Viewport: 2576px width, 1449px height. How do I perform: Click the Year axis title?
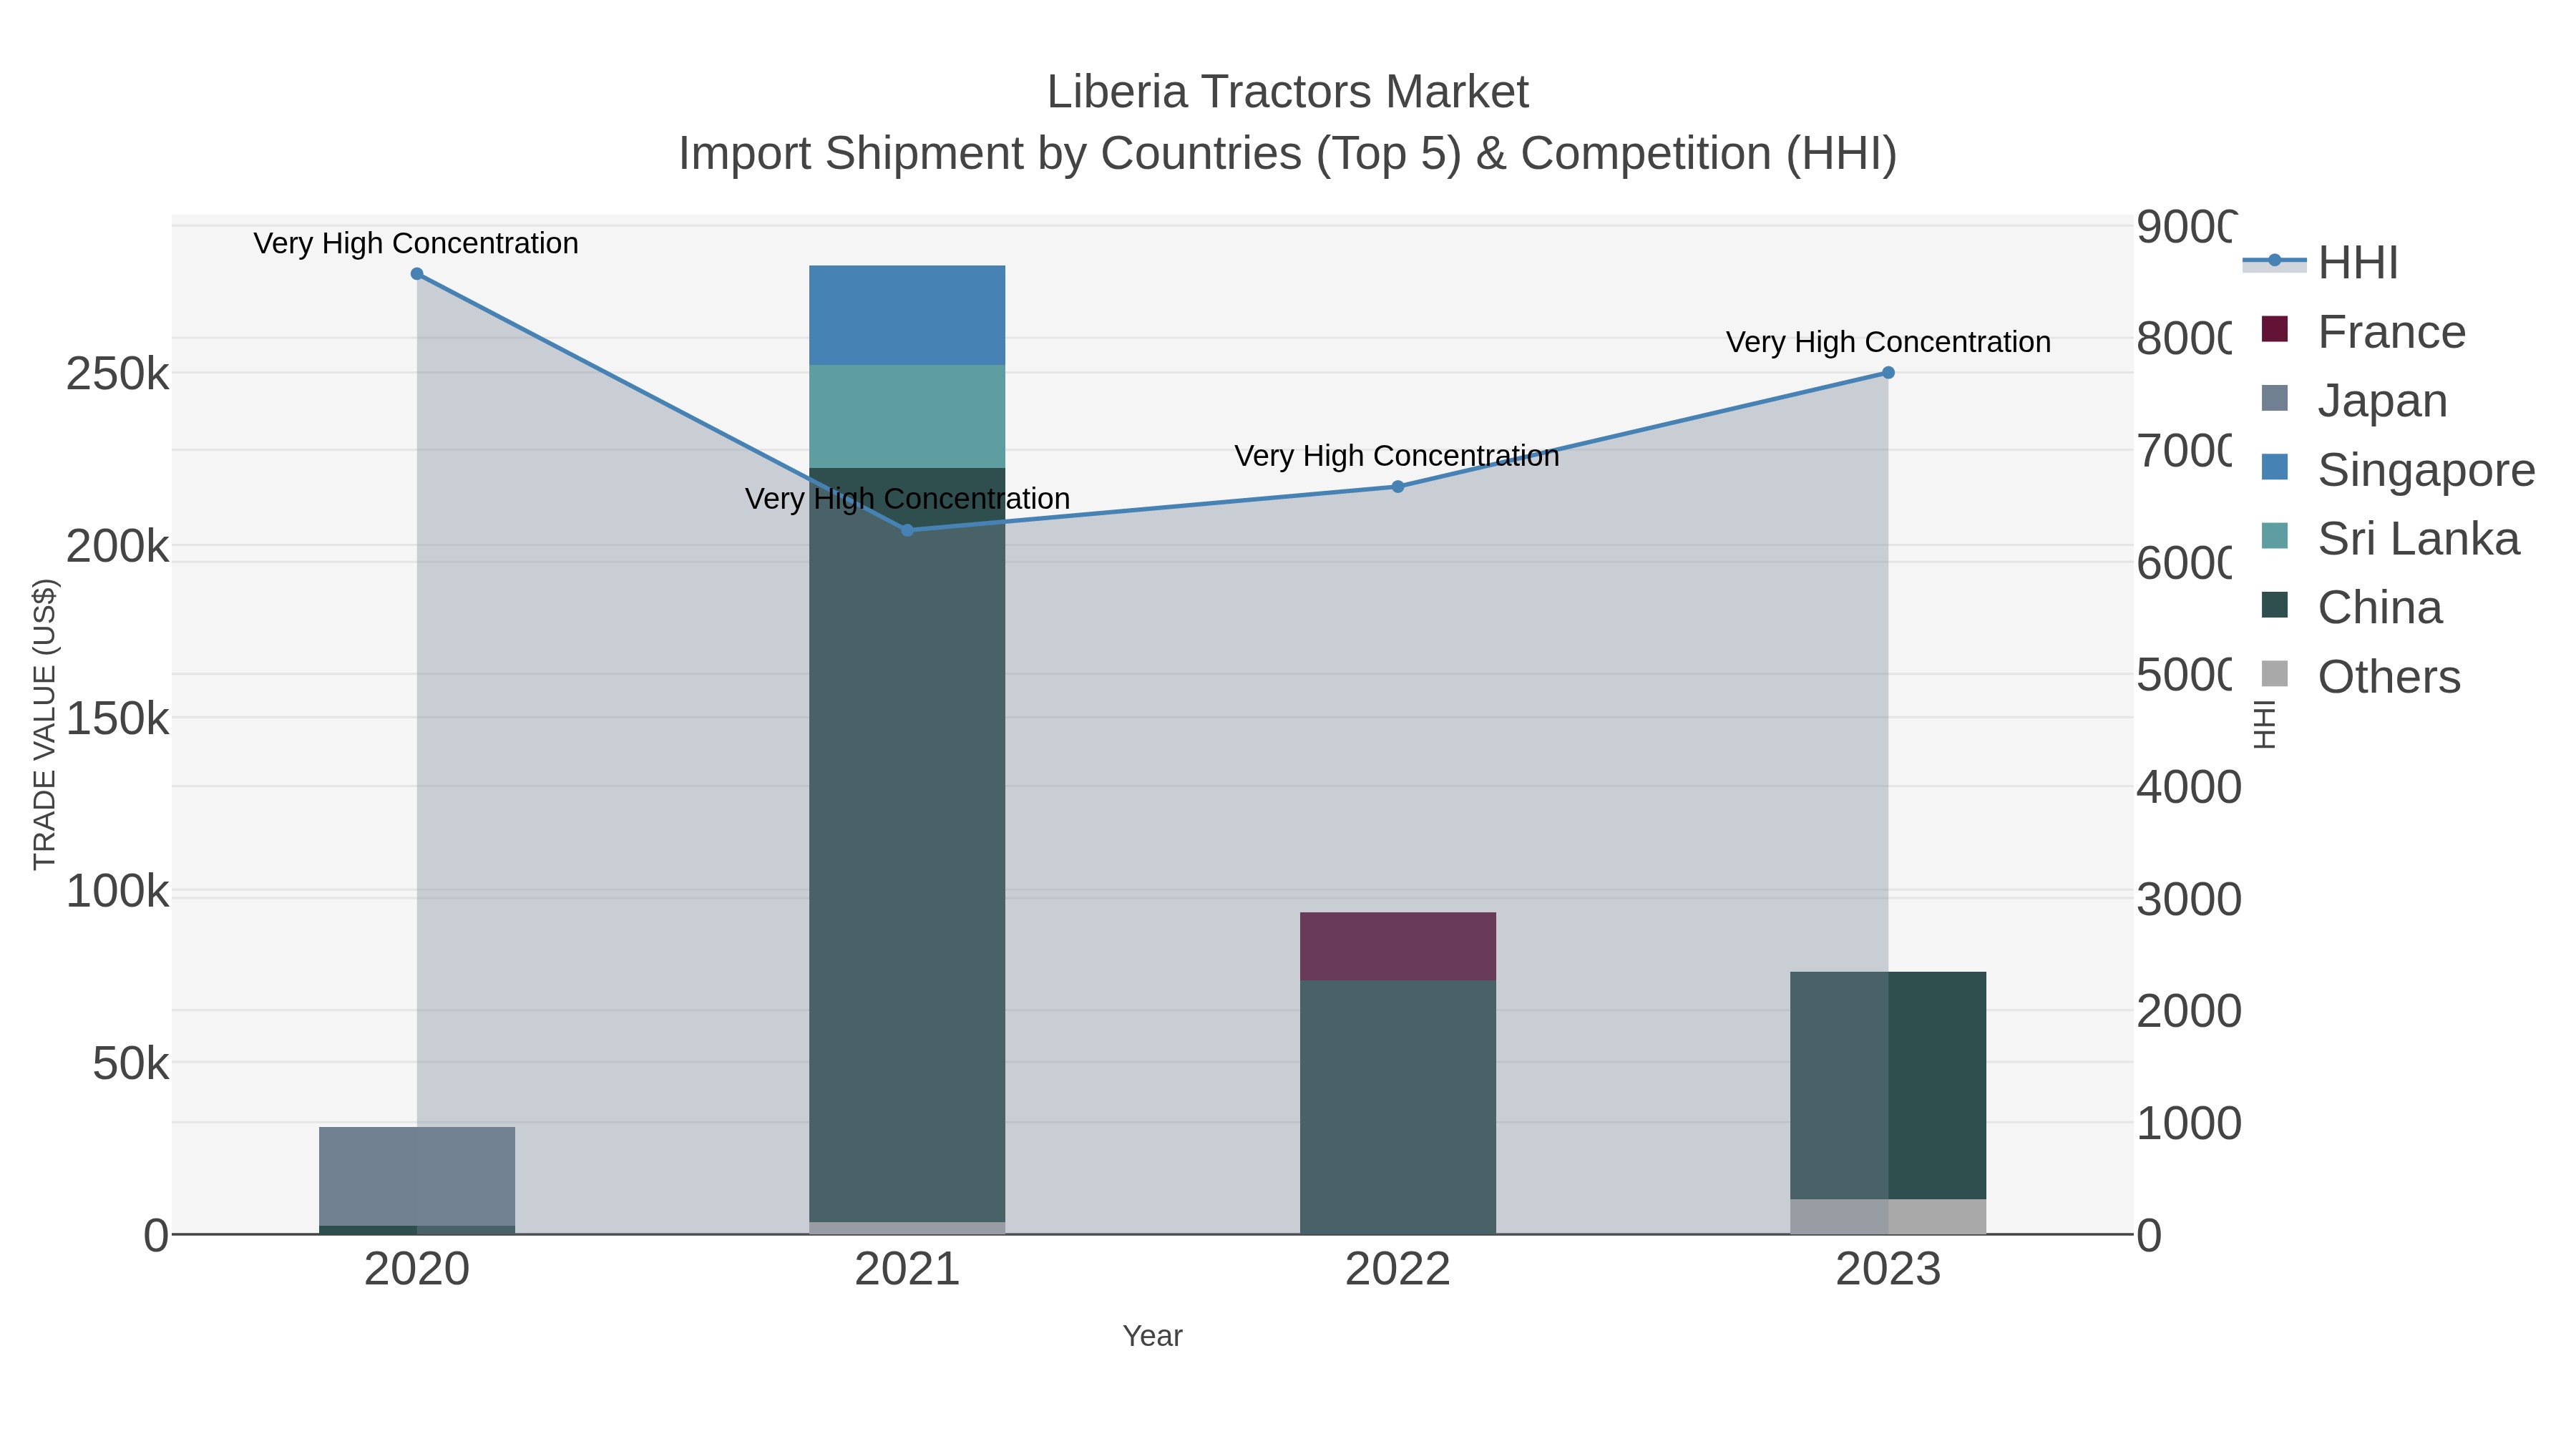[x=1153, y=1336]
